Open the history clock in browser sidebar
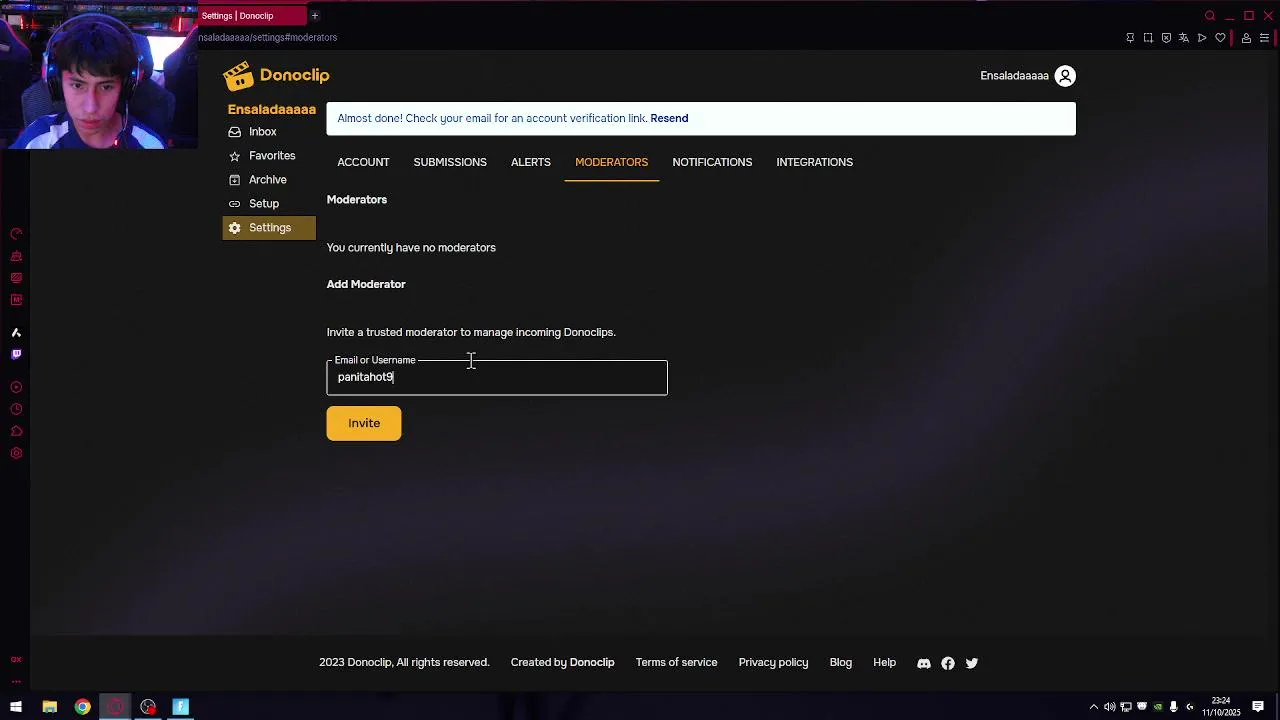Viewport: 1280px width, 720px height. [x=16, y=409]
